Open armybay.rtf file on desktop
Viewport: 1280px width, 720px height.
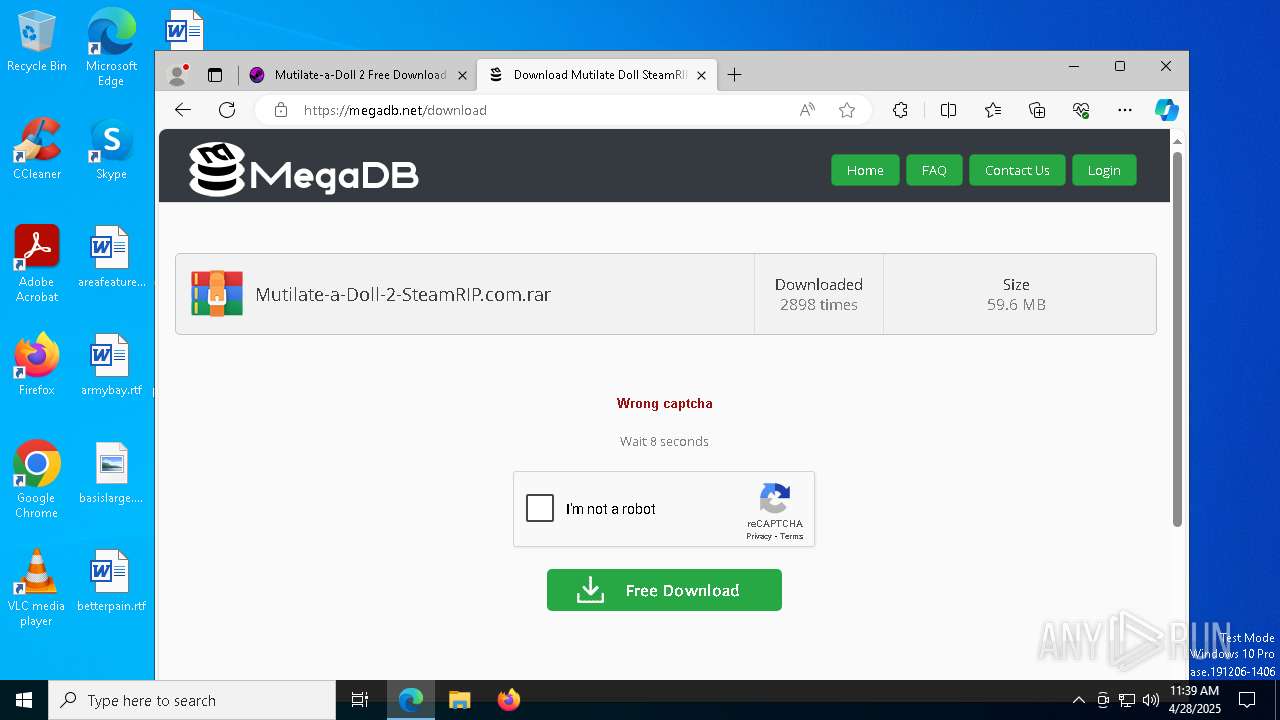point(111,365)
